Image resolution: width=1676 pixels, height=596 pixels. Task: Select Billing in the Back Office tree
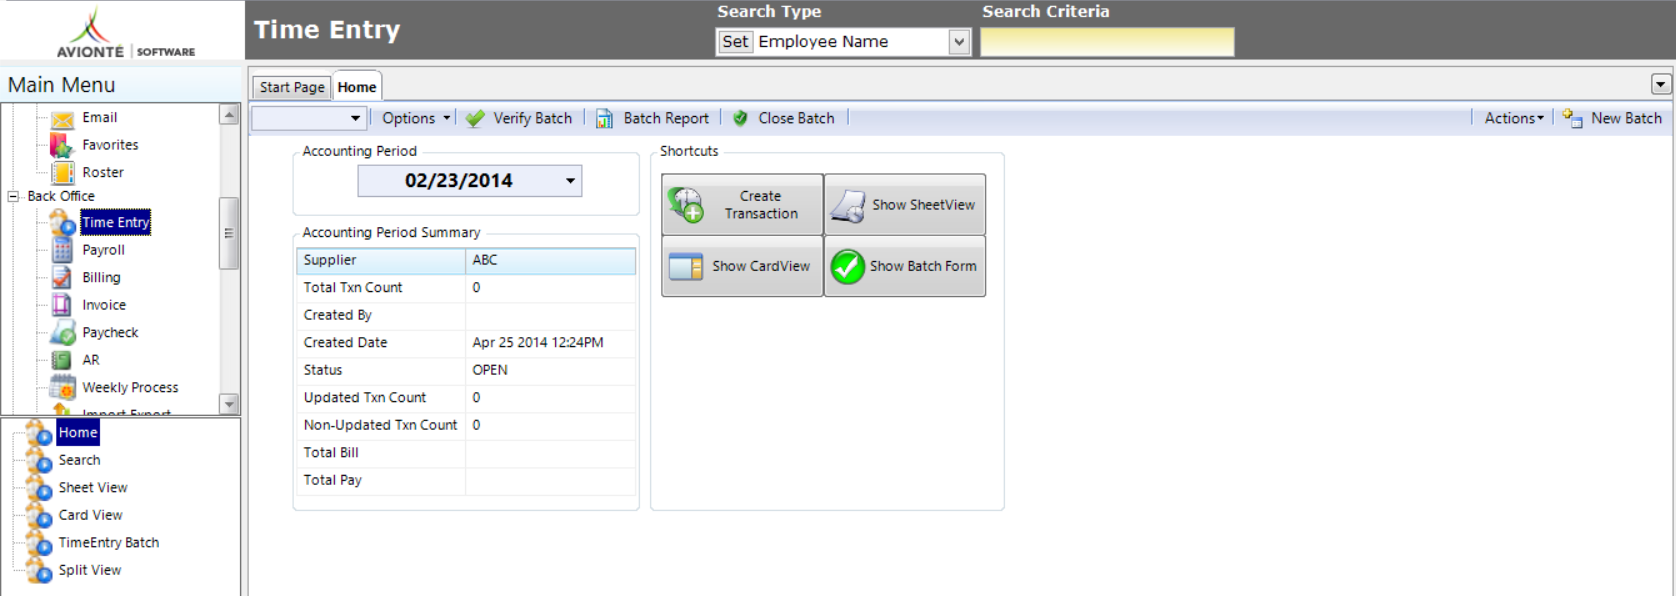pos(101,277)
